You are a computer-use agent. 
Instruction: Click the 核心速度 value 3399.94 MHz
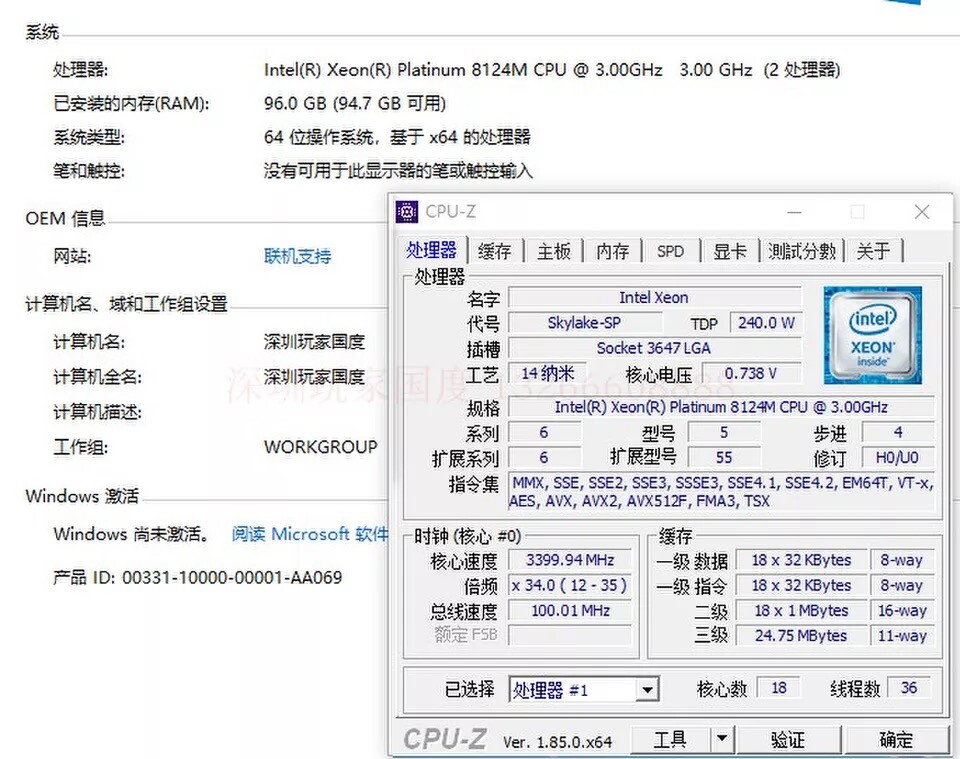click(x=571, y=560)
